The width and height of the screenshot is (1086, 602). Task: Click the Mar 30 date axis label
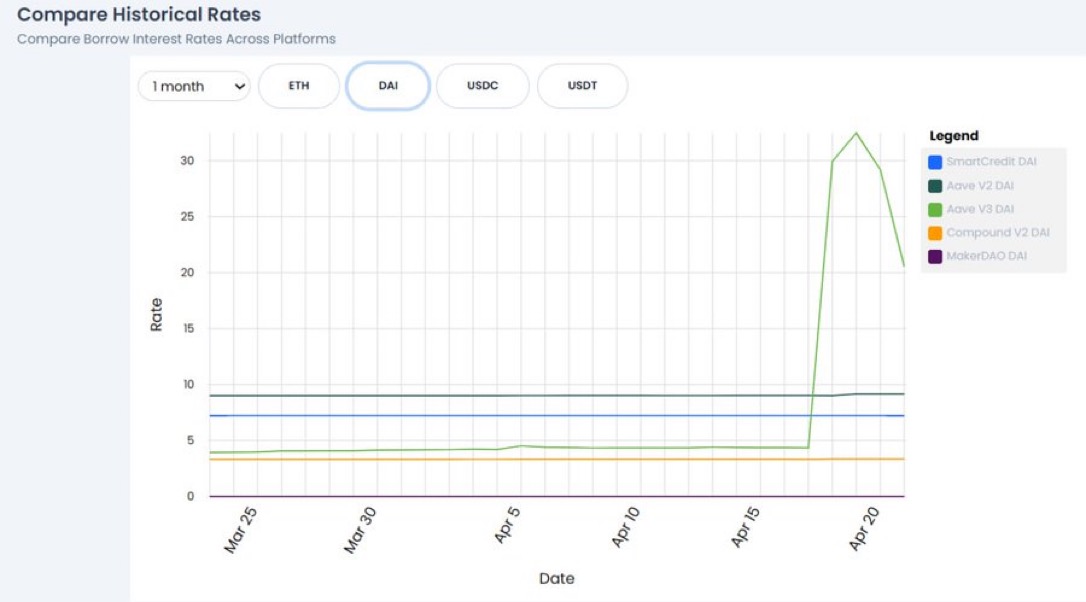point(359,530)
